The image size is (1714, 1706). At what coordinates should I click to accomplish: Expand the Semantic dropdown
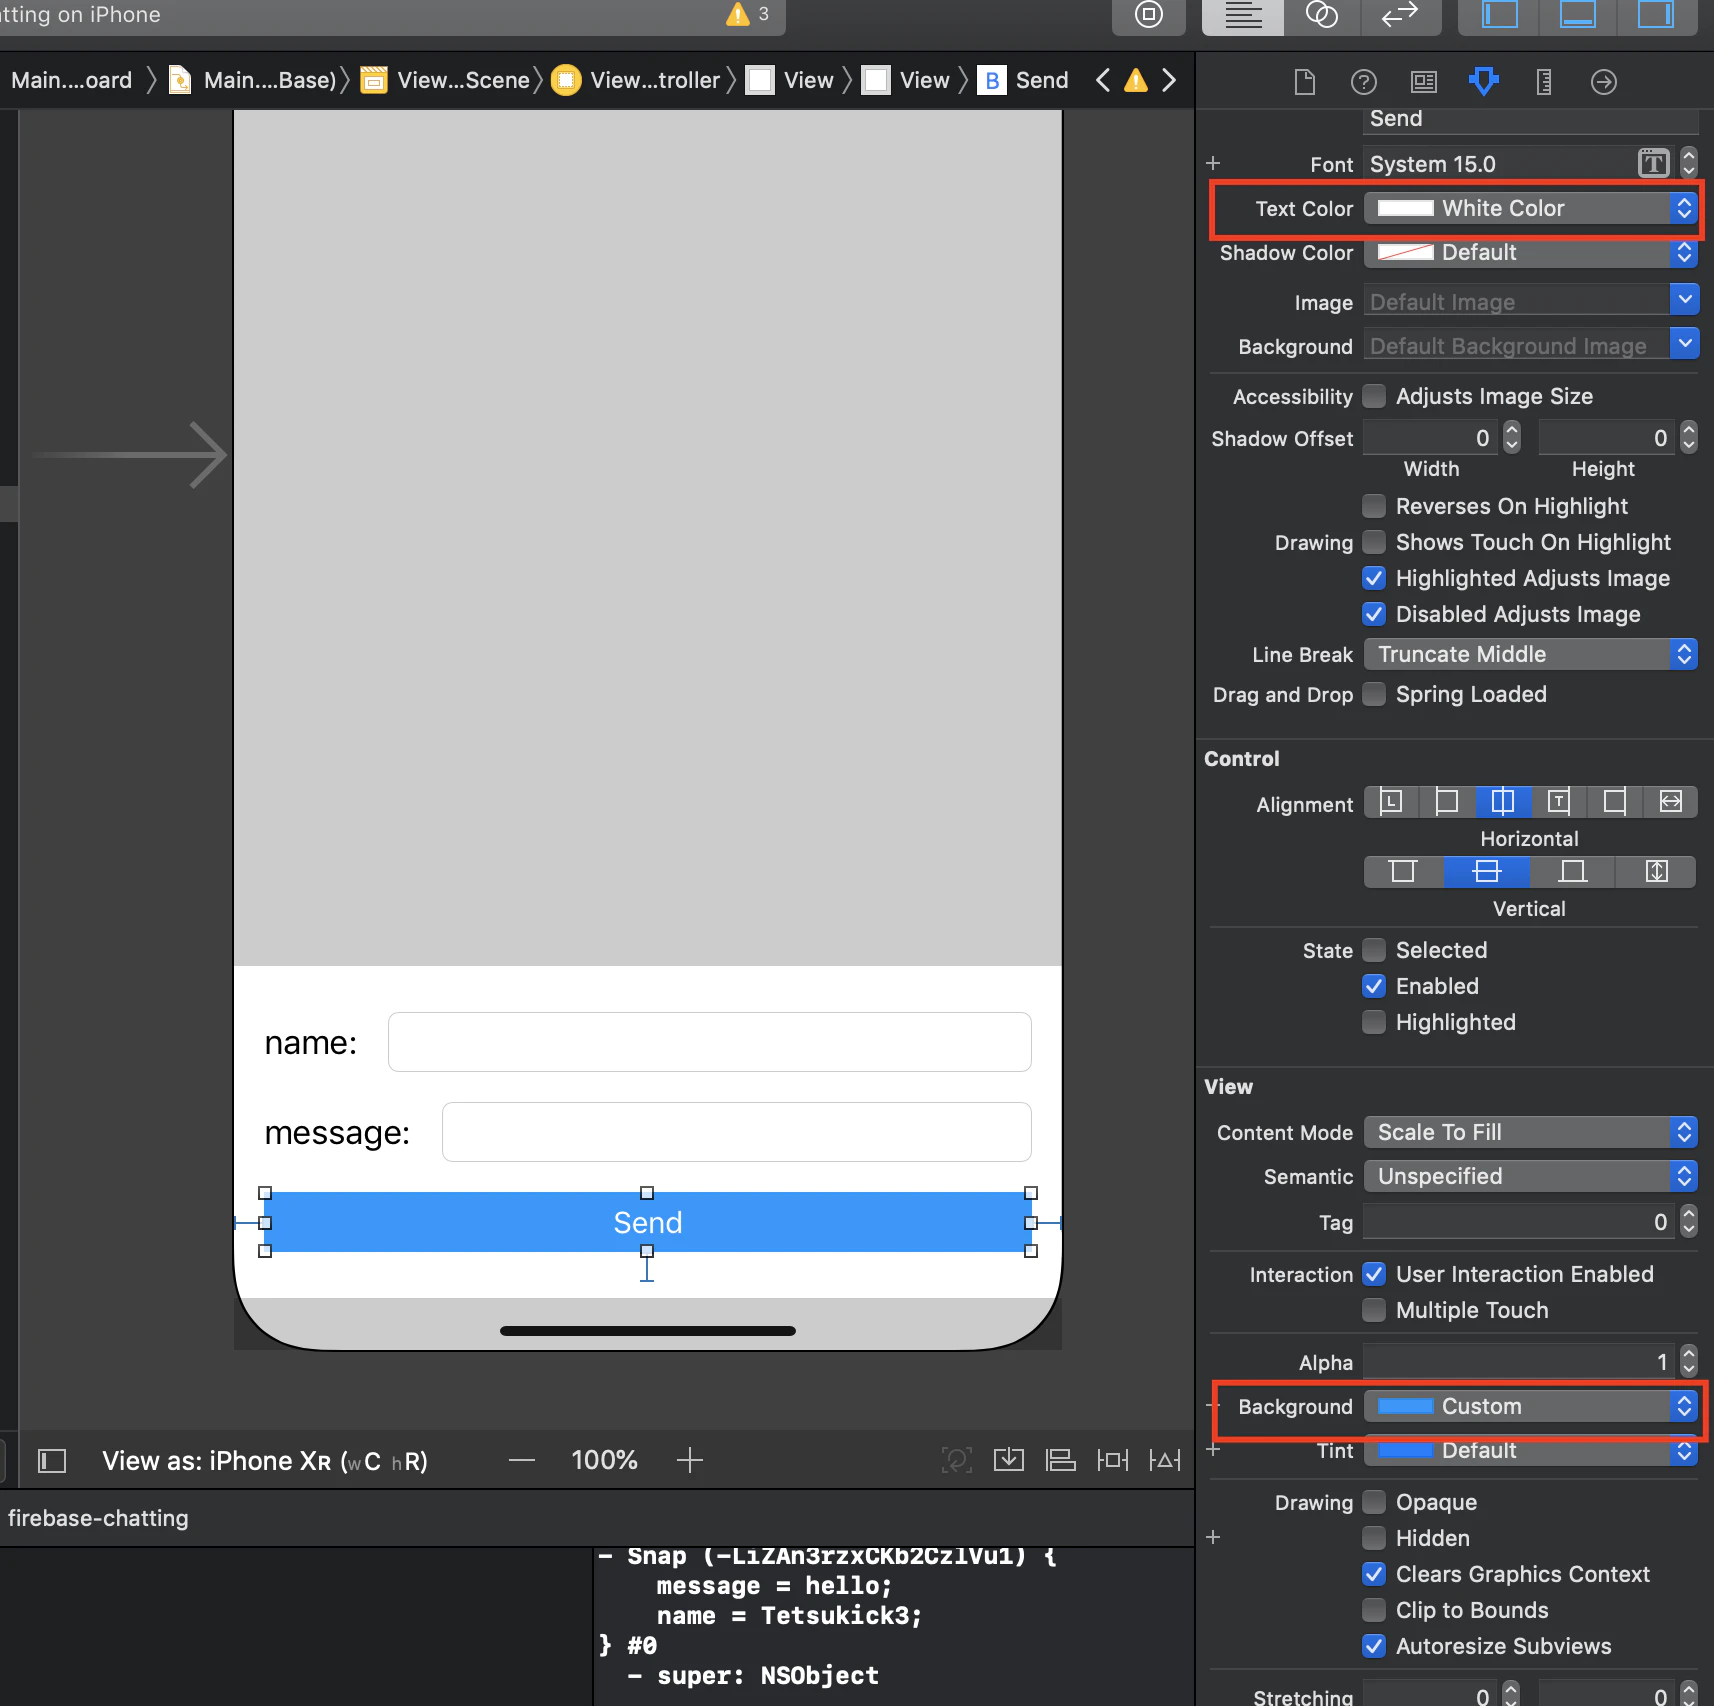pyautogui.click(x=1531, y=1176)
